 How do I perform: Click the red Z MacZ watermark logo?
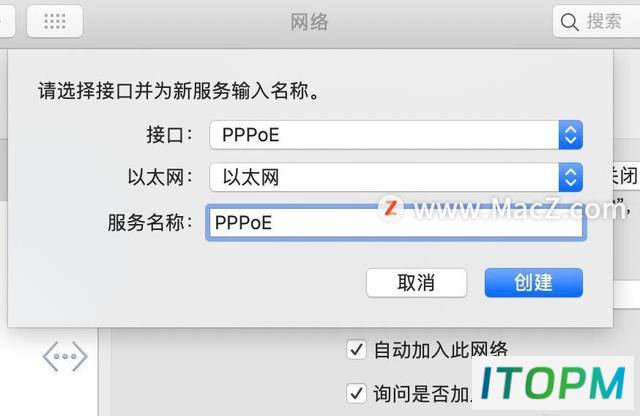(391, 207)
